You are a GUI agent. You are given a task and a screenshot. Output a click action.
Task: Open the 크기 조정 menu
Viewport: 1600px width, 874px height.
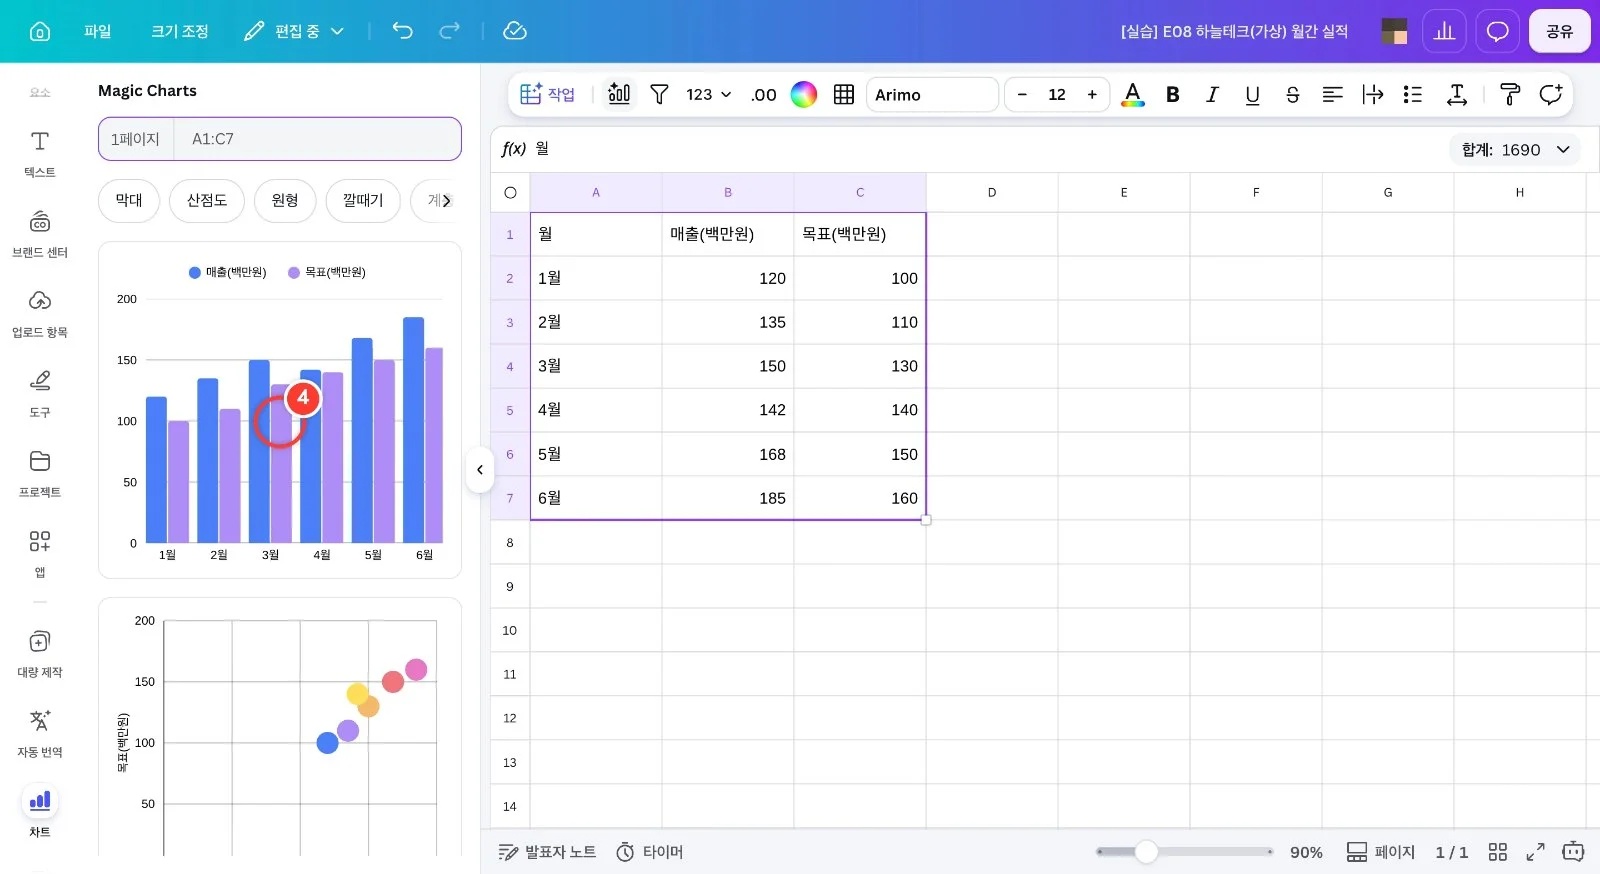pos(180,31)
